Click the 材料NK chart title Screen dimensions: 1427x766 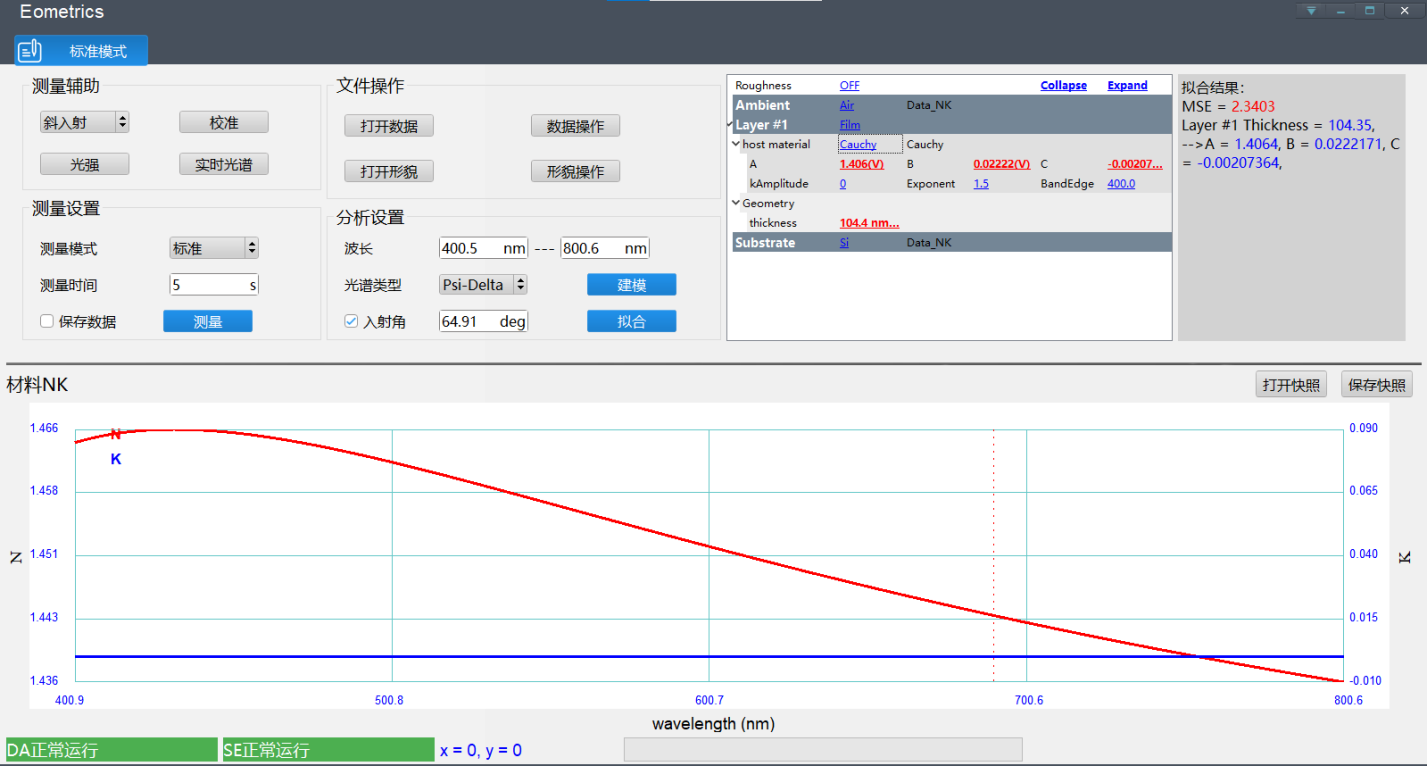point(37,385)
